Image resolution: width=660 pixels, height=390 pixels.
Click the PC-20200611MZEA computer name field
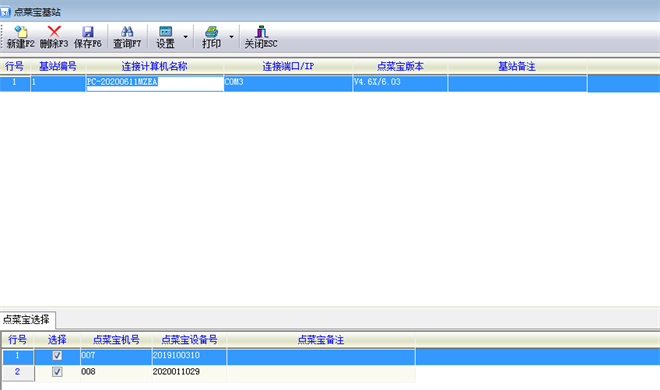tap(154, 82)
